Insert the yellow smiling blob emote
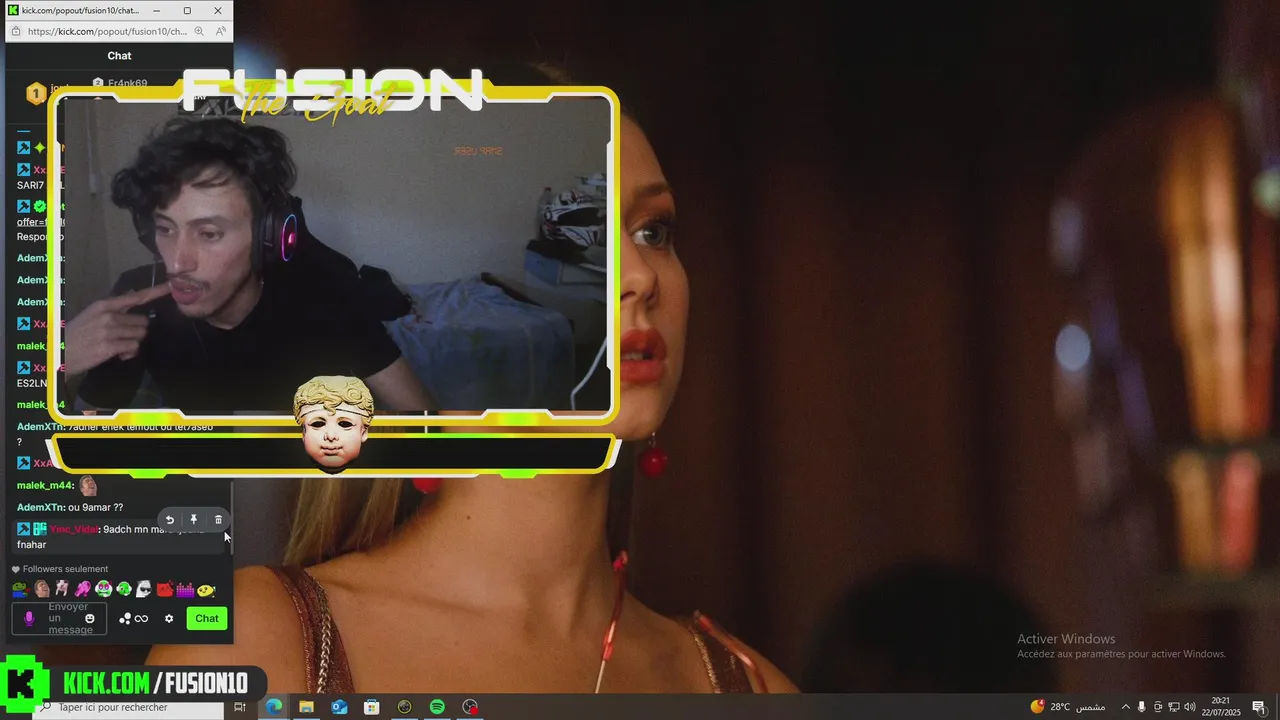This screenshot has width=1280, height=720. coord(206,589)
